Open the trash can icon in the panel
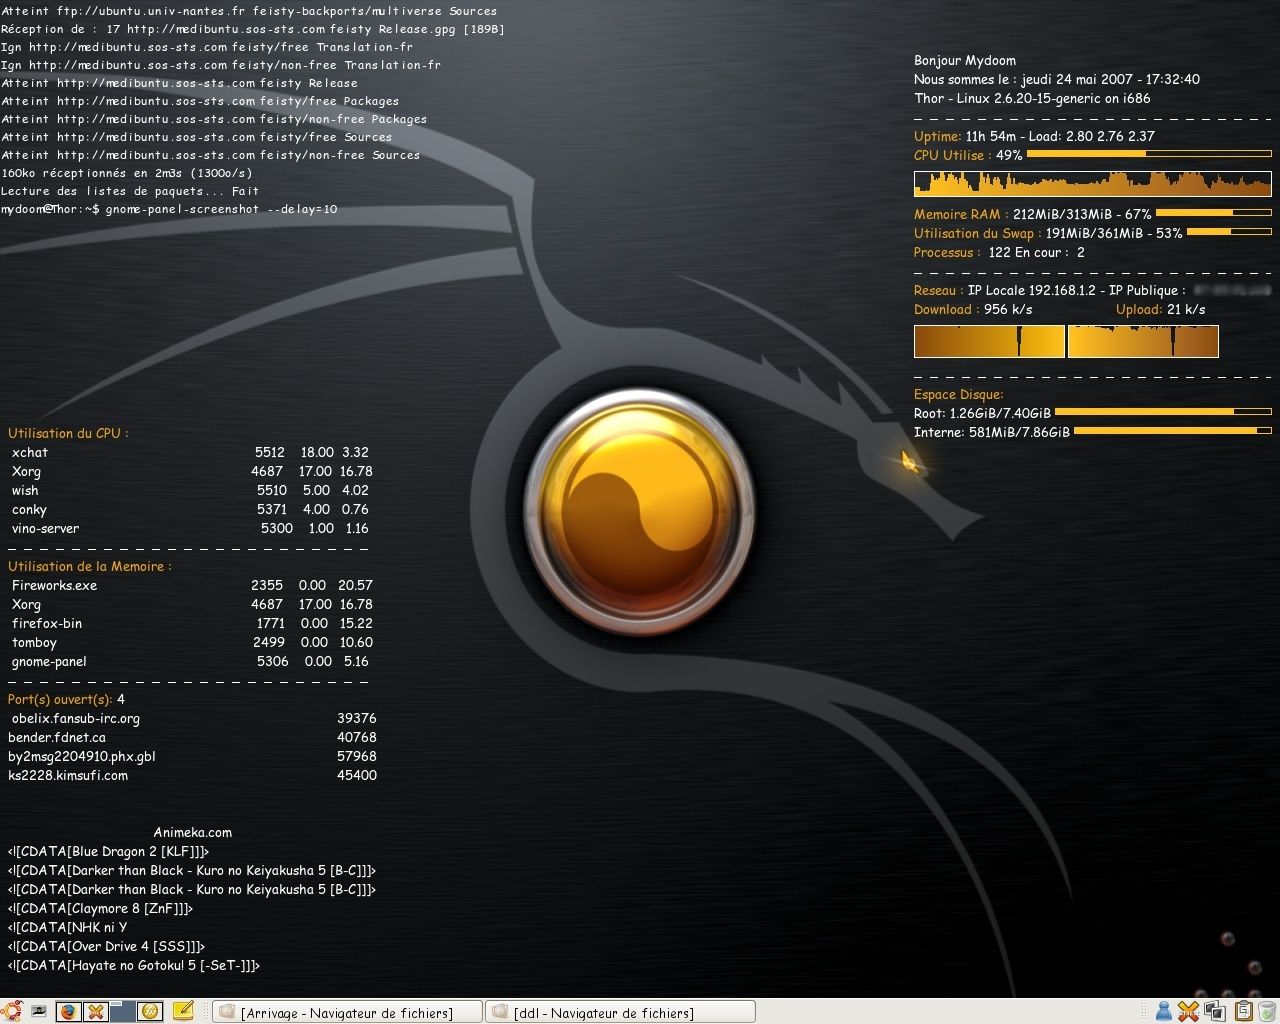1280x1024 pixels. click(1267, 1011)
